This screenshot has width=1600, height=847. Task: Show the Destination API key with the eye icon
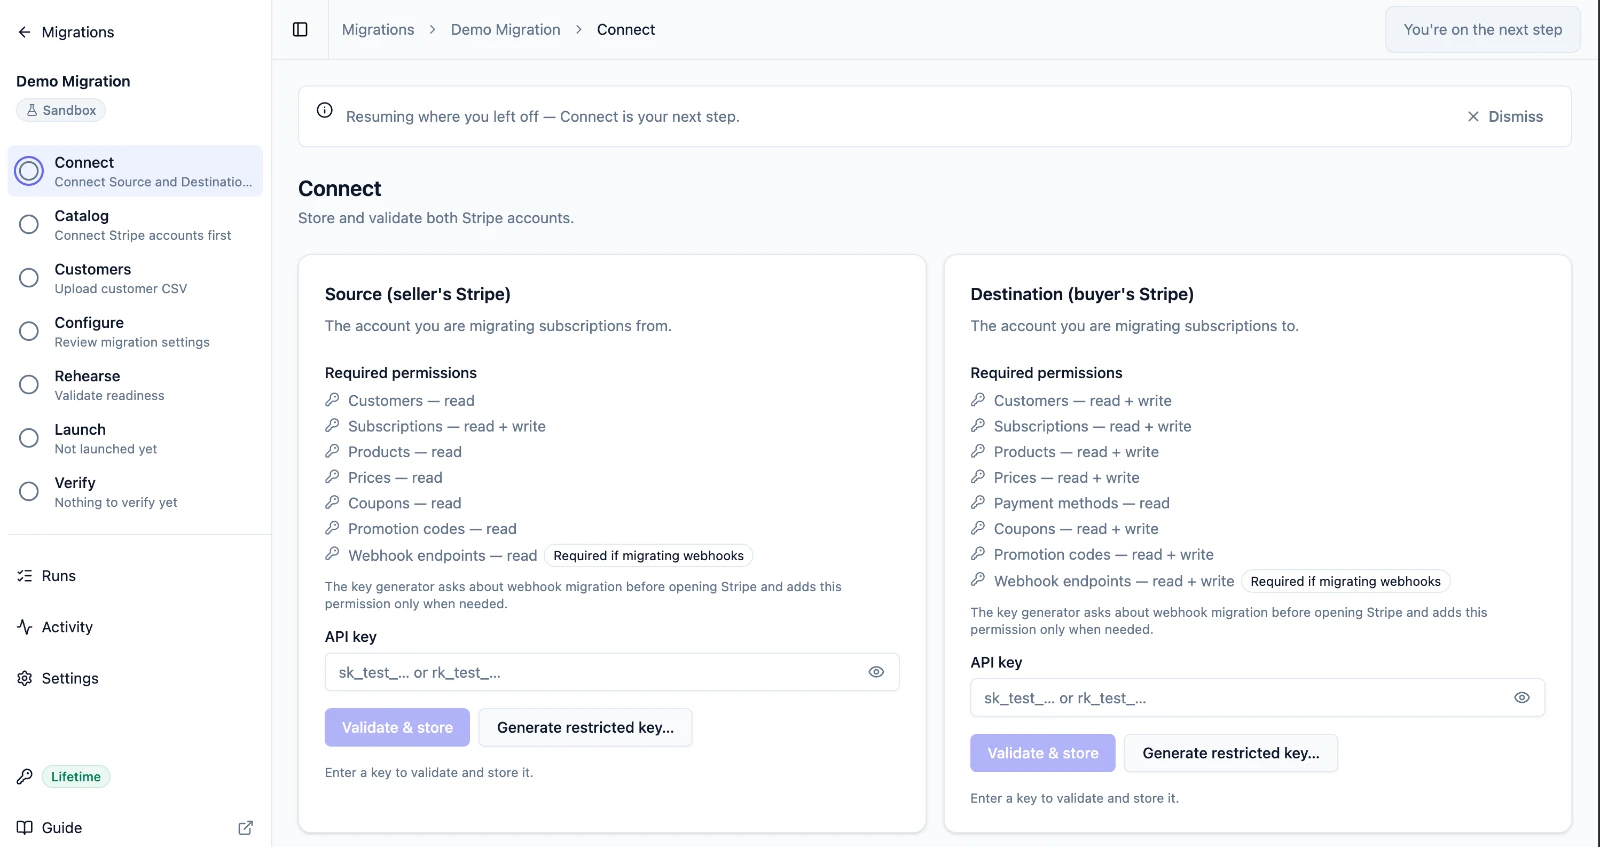[x=1522, y=698]
